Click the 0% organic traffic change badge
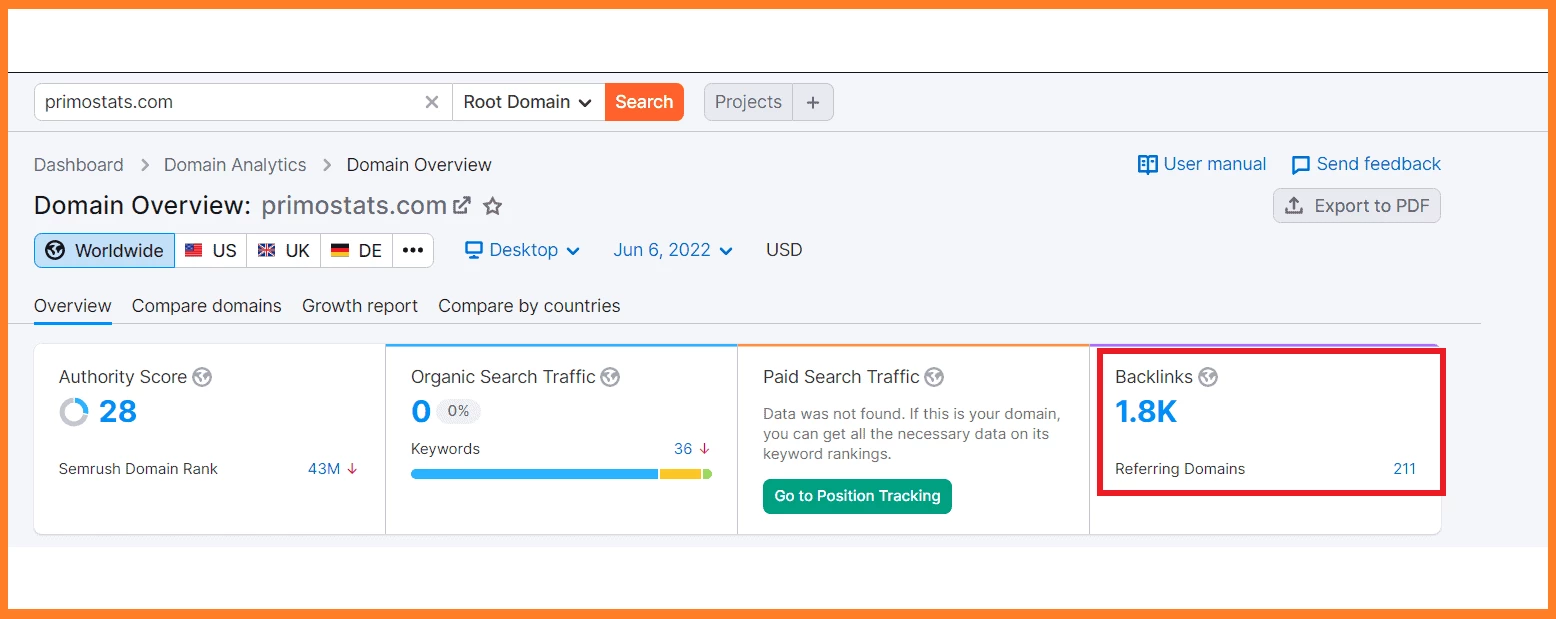The width and height of the screenshot is (1556, 619). [x=459, y=411]
